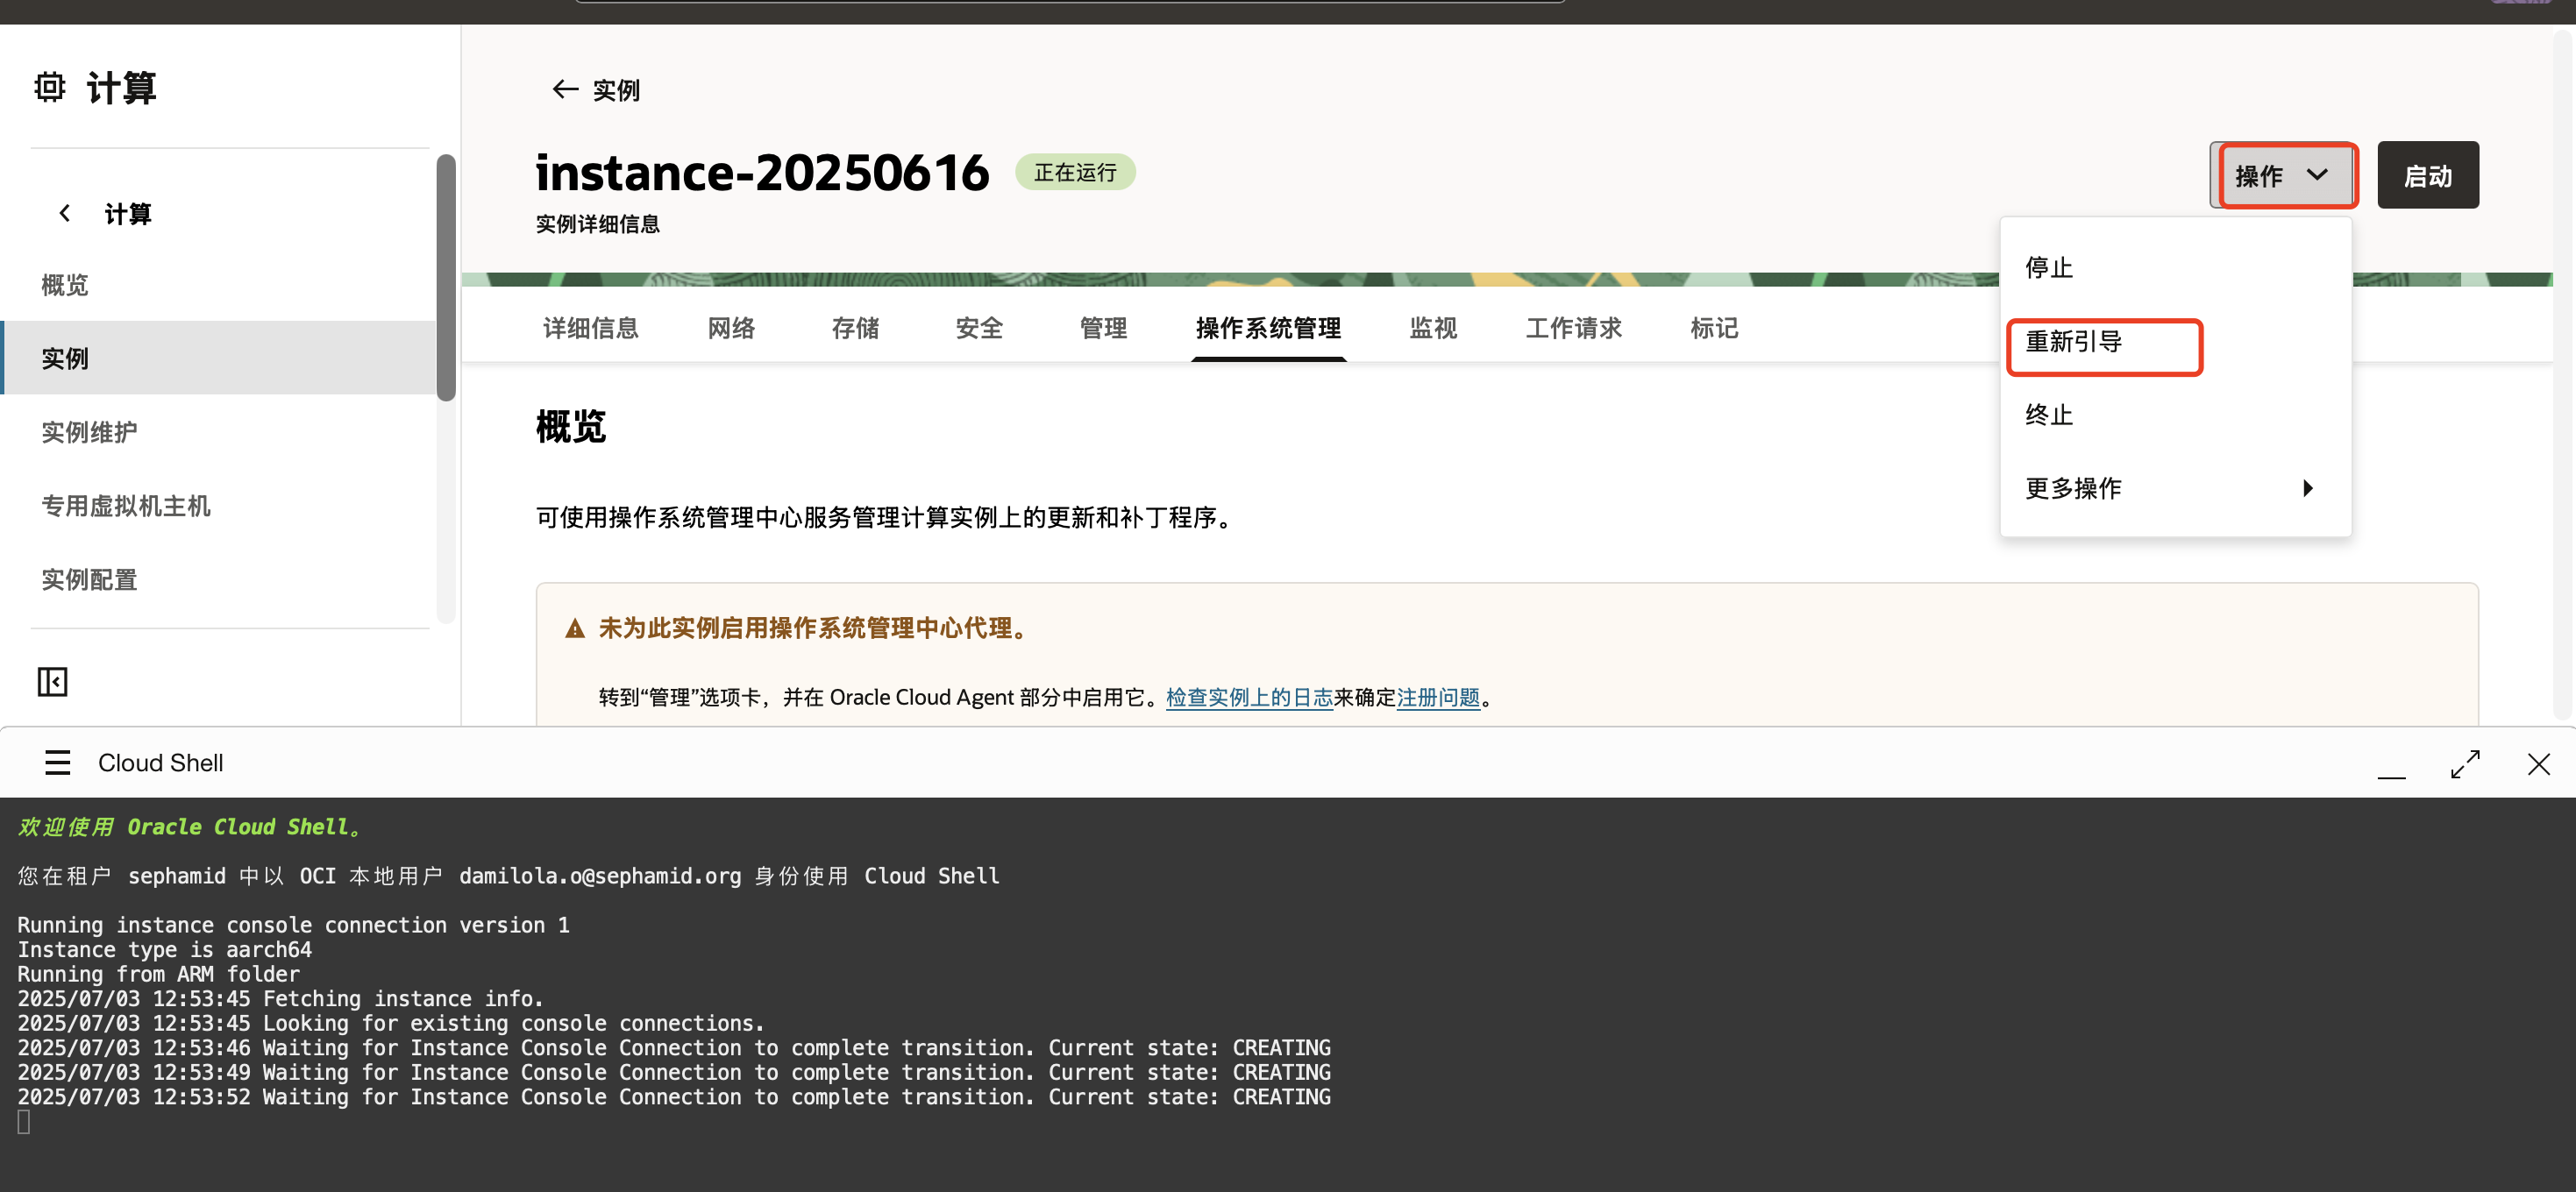Screen dimensions: 2576x1192
Task: Click the left chevron beside 计算
Action: 65,213
